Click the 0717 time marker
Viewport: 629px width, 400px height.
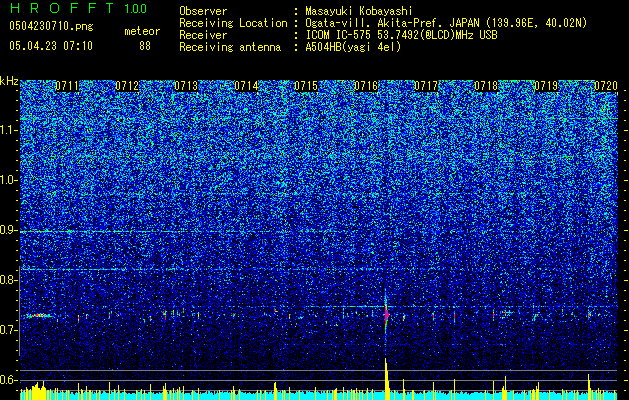pos(426,86)
